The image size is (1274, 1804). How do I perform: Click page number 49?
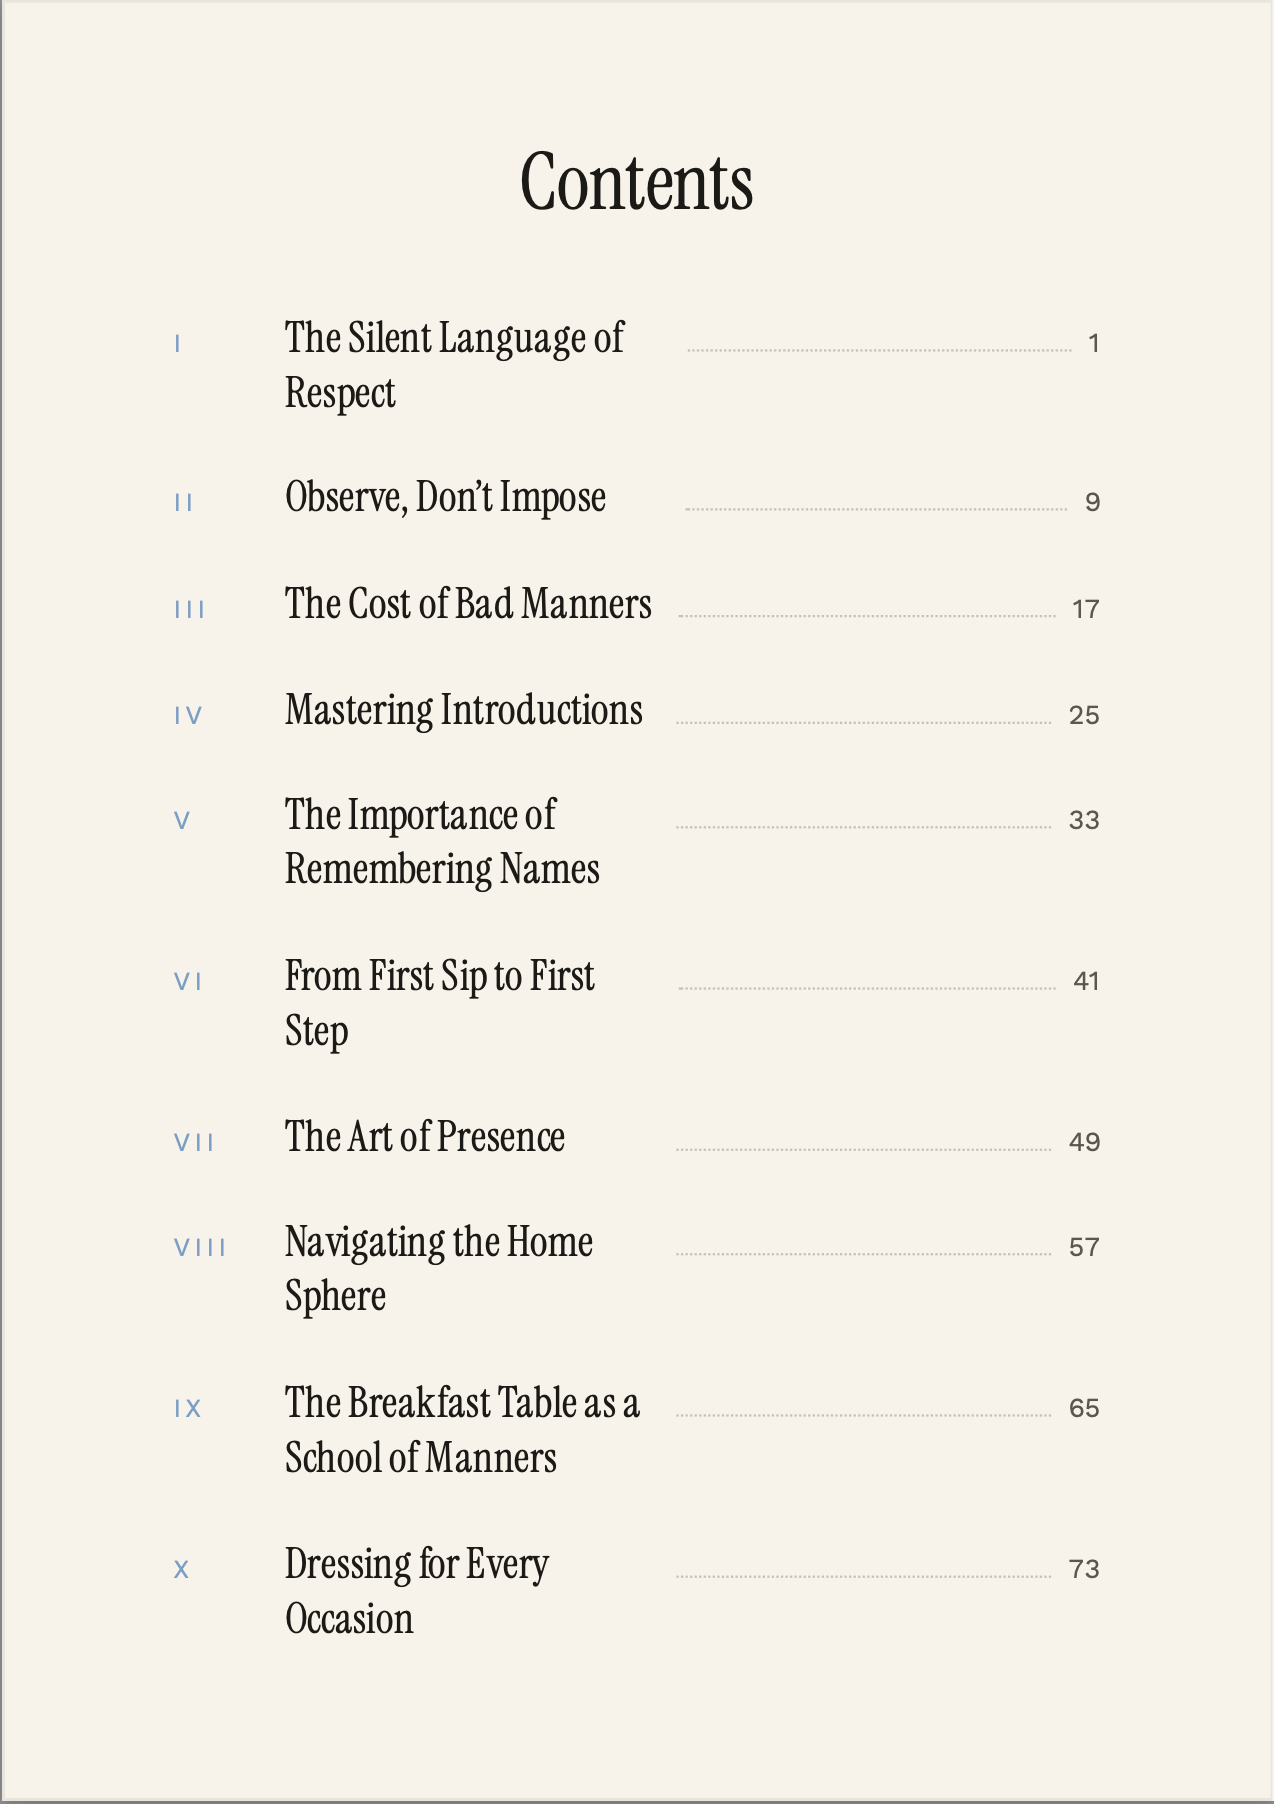[x=1084, y=1142]
